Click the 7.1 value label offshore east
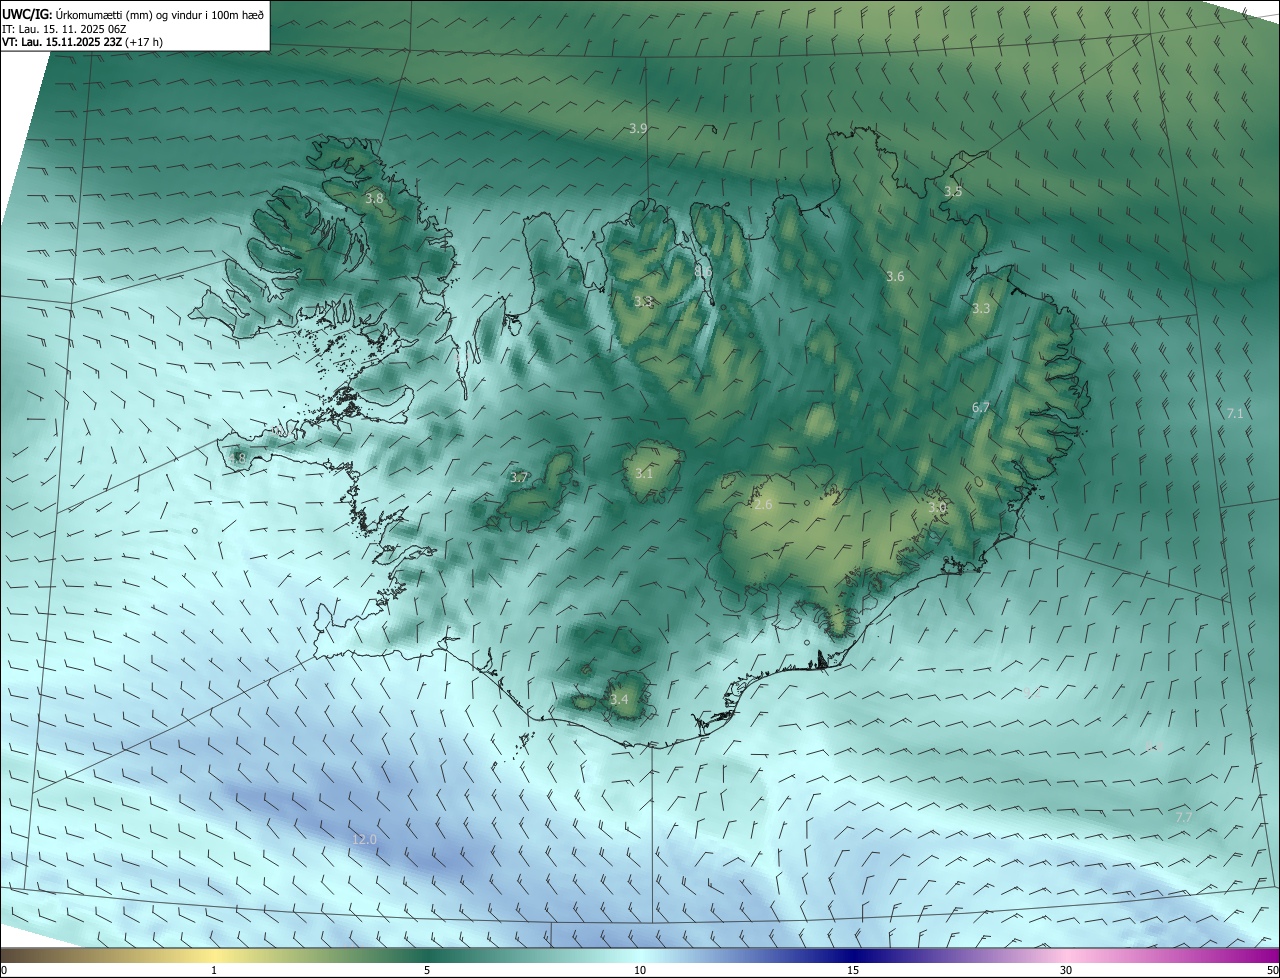Viewport: 1280px width, 978px height. pos(1235,413)
